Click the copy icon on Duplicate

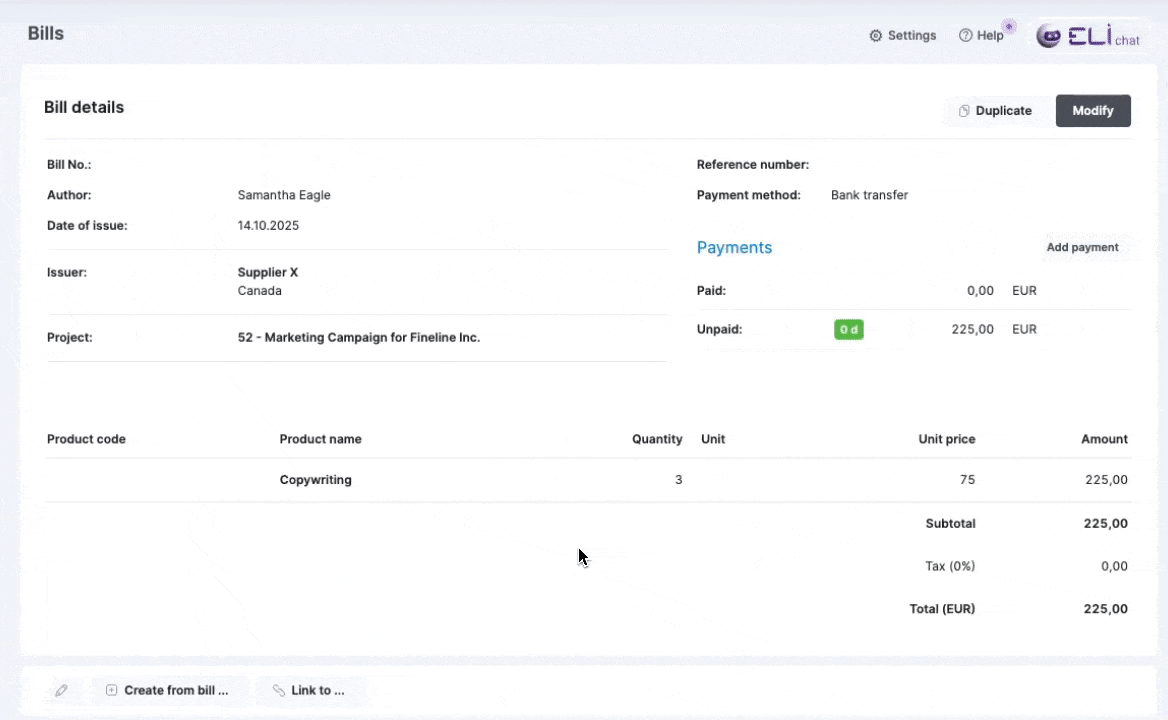coord(964,111)
